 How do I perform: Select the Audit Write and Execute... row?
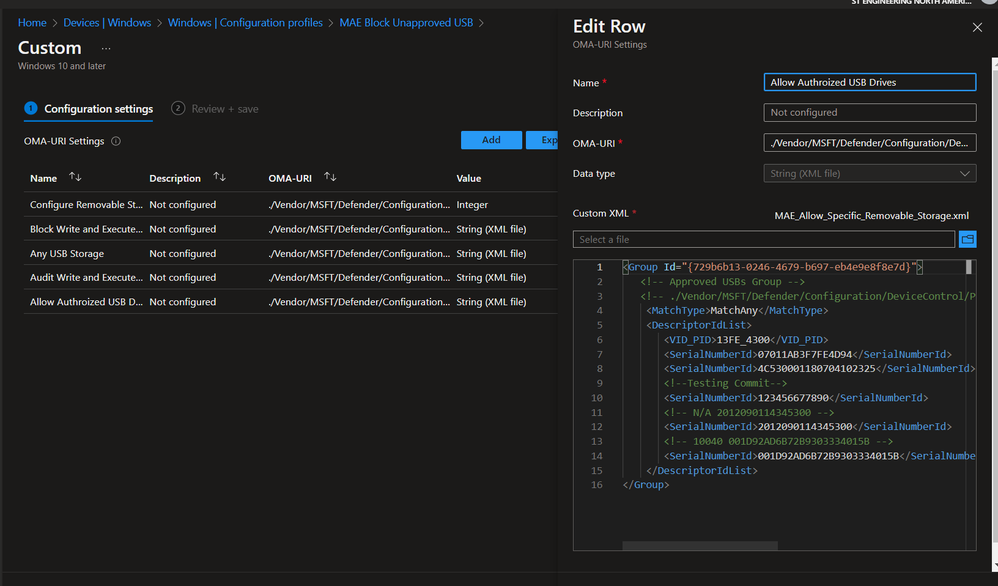click(x=290, y=277)
